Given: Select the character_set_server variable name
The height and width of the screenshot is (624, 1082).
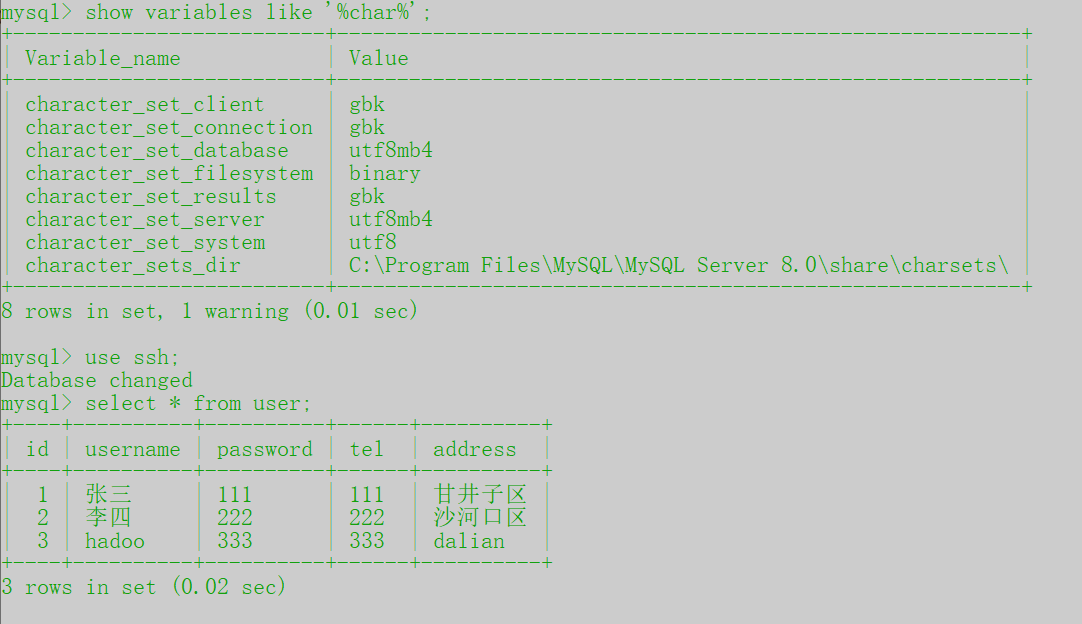Looking at the screenshot, I should pyautogui.click(x=145, y=219).
